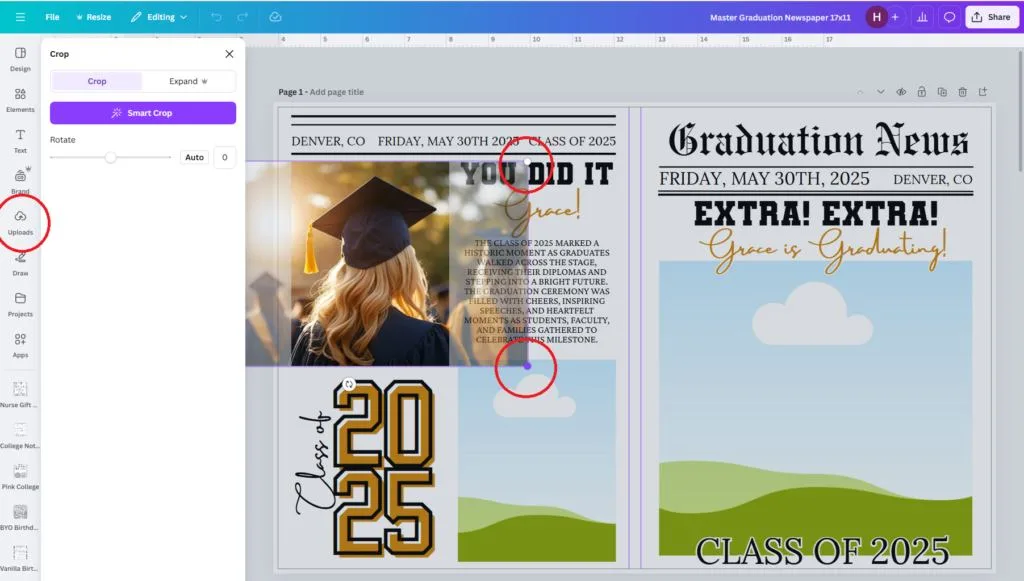The image size is (1024, 581).
Task: Select the Grace is Graduating script text
Action: tap(822, 249)
